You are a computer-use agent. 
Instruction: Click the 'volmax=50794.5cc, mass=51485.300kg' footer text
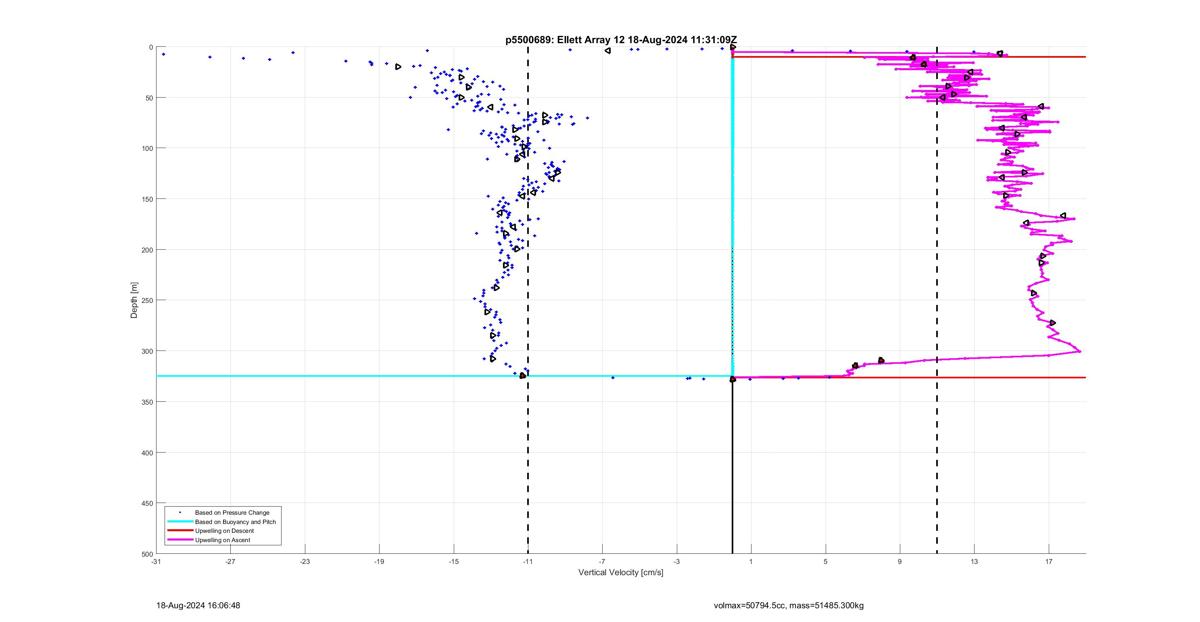[789, 605]
